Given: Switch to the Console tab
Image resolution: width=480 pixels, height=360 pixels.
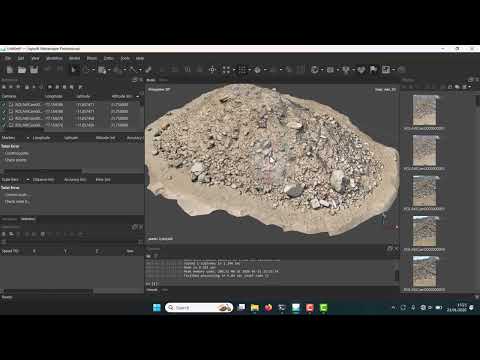Looking at the screenshot, I should coord(152,290).
